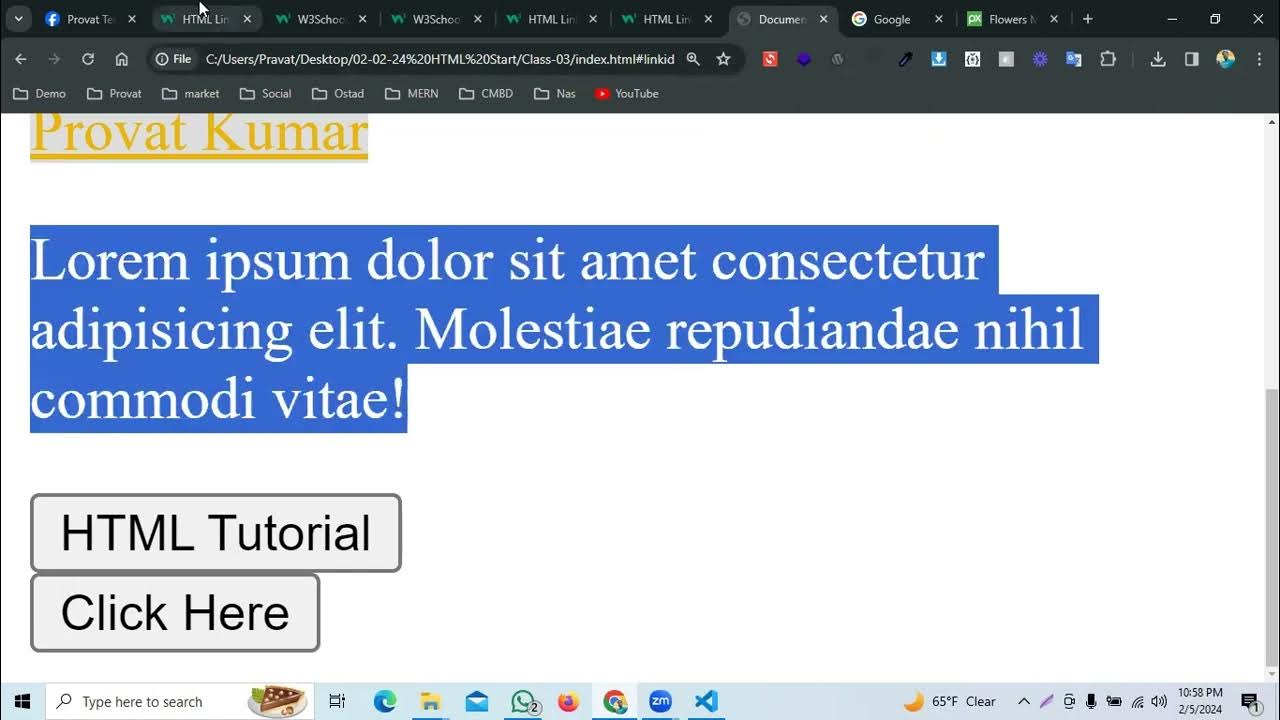Open the Windows notification center
The width and height of the screenshot is (1280, 720).
[x=1250, y=701]
